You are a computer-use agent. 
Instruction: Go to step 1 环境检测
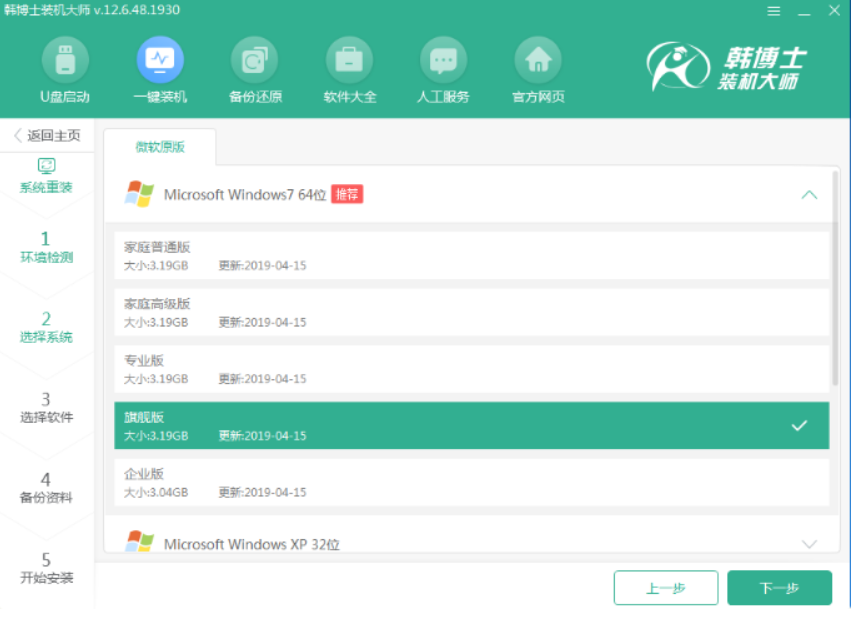click(46, 247)
